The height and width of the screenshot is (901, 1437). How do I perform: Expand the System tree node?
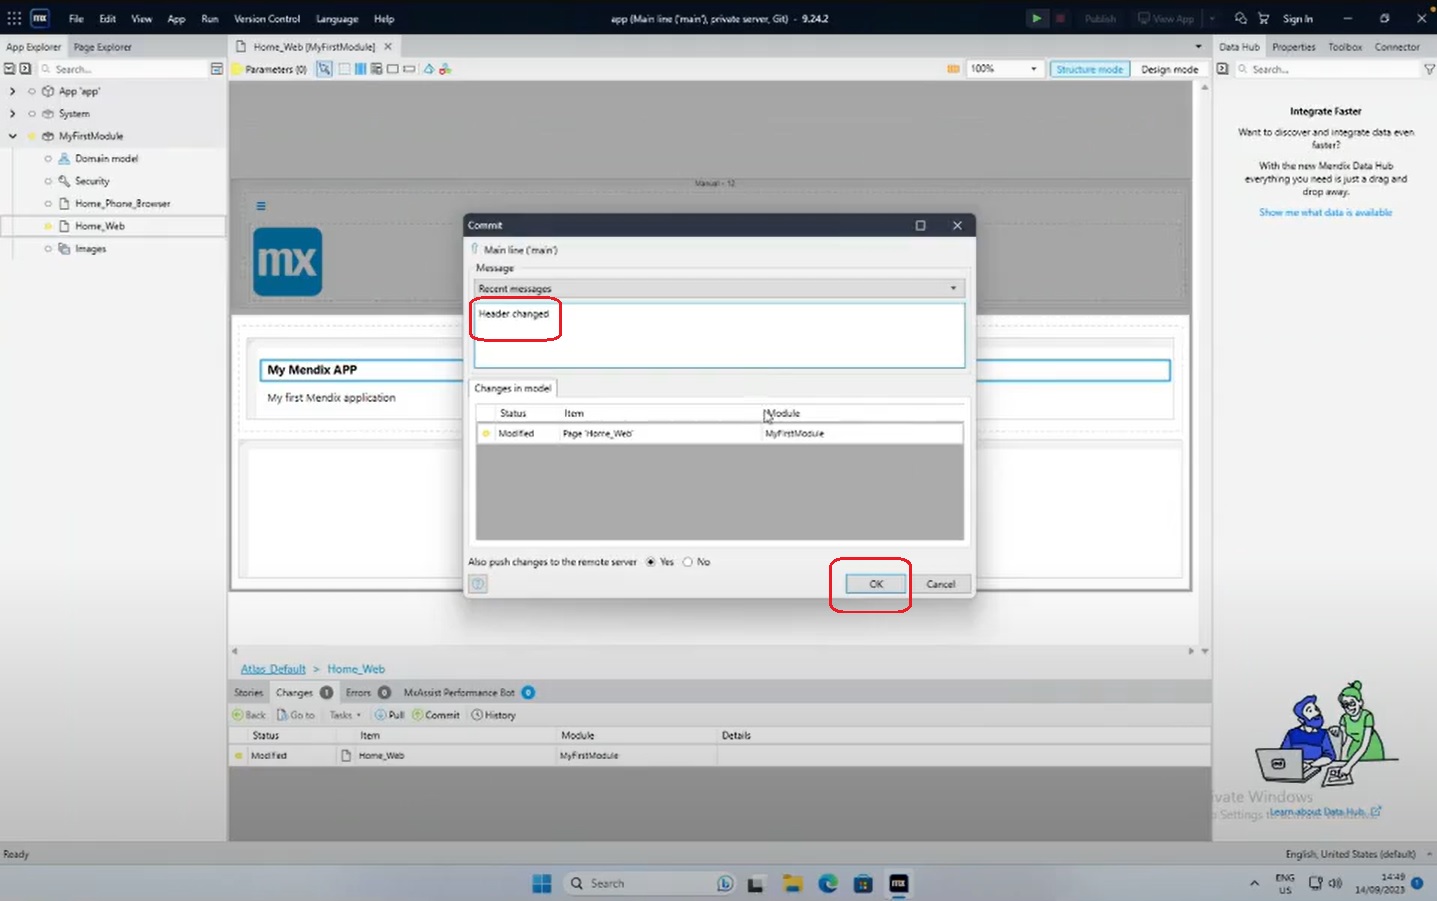(x=12, y=114)
